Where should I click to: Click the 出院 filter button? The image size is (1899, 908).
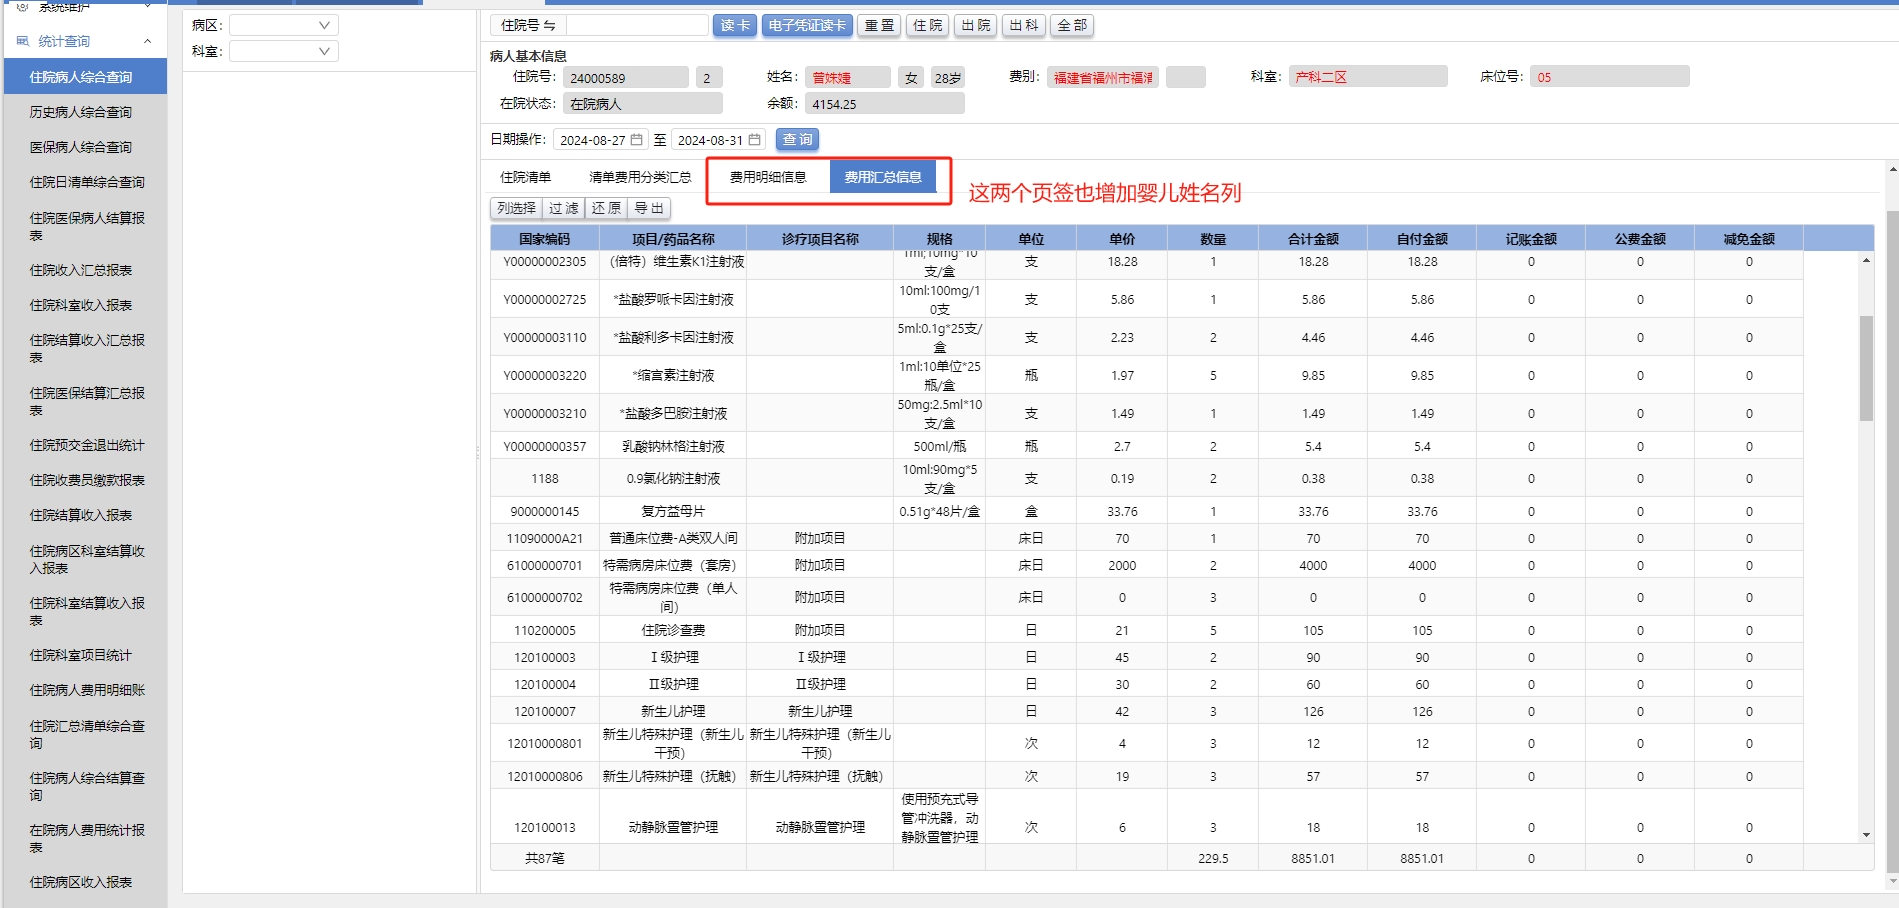point(976,25)
